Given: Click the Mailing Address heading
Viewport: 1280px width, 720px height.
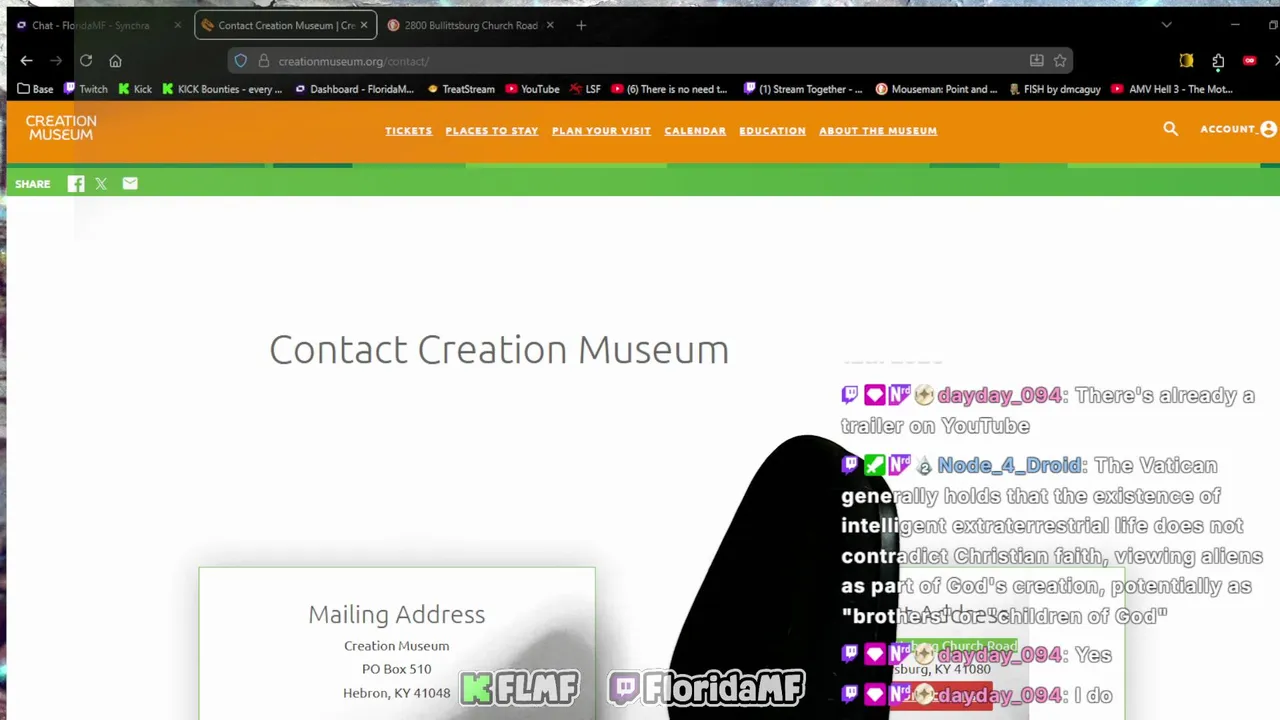Looking at the screenshot, I should click(x=396, y=614).
